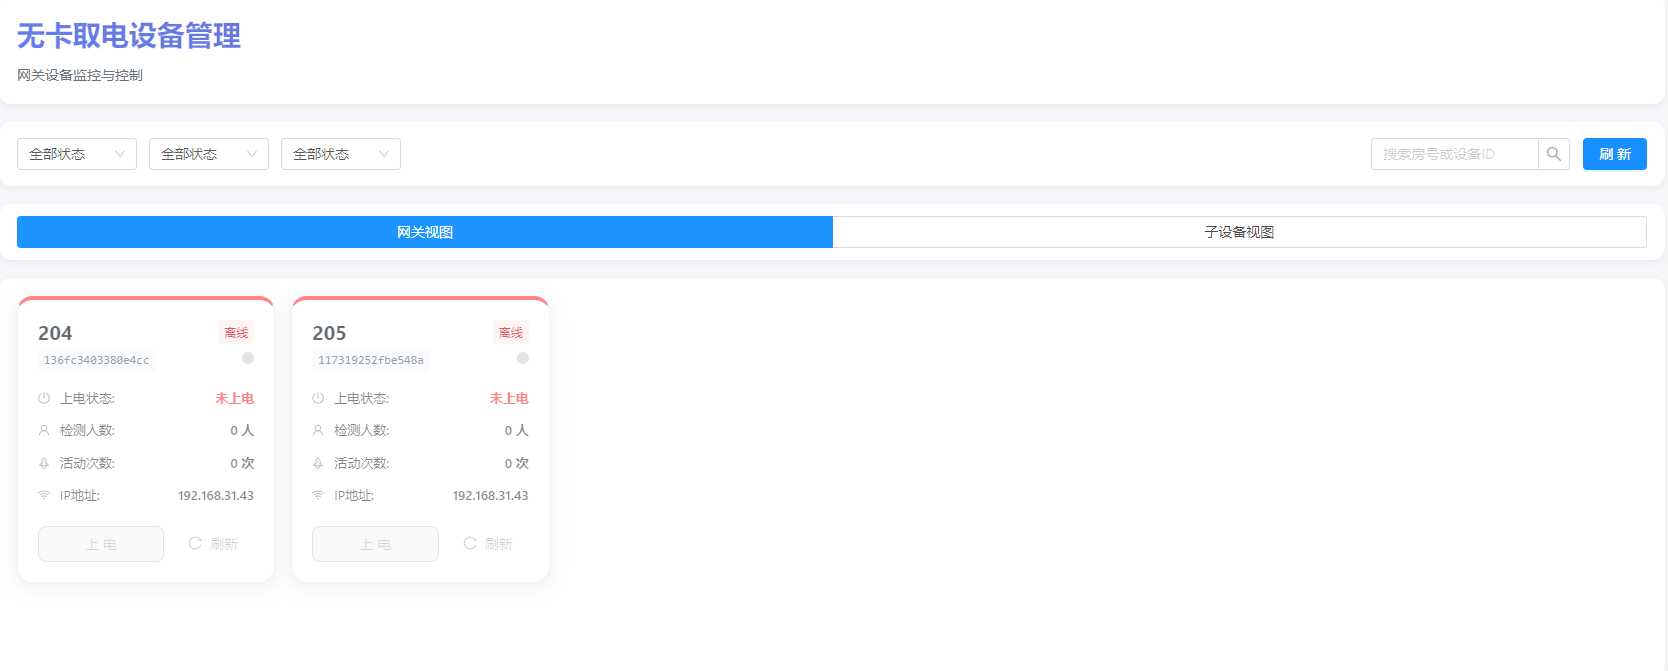This screenshot has width=1668, height=671.
Task: Click bell icon beside 活动次数 in card 205
Action: [318, 463]
